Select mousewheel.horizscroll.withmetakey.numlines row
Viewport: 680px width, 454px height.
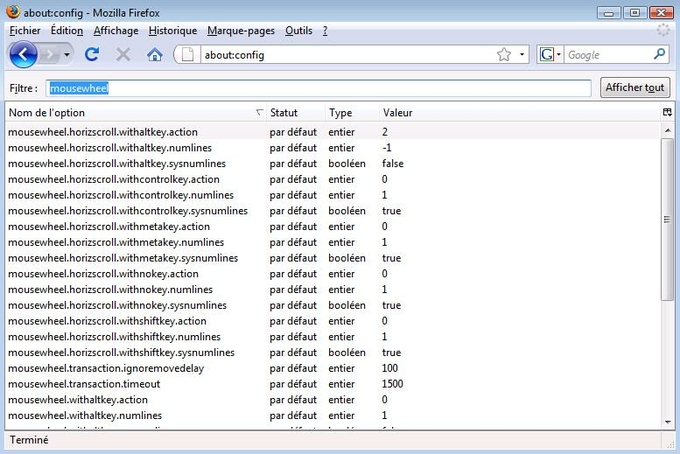(333, 242)
